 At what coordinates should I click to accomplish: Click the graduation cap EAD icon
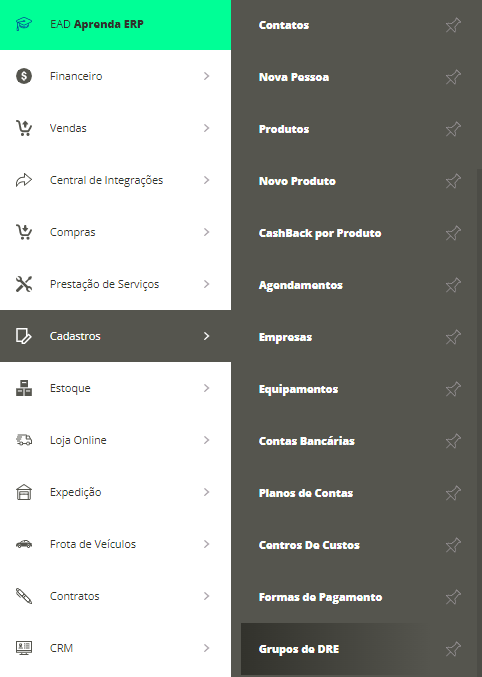[x=24, y=24]
